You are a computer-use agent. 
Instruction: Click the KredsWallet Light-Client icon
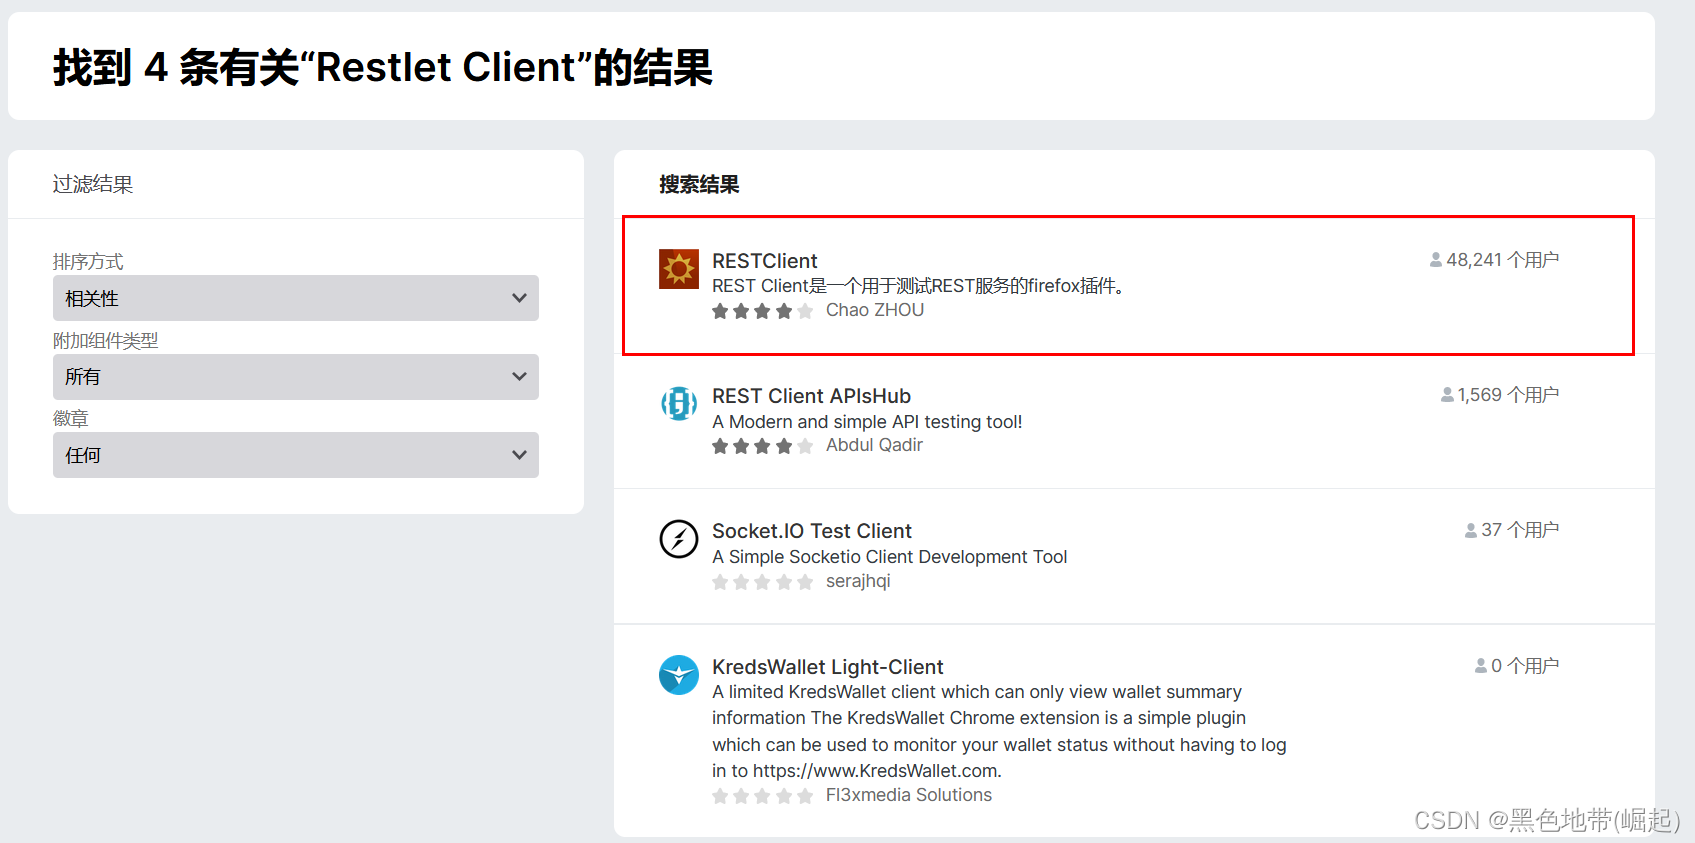tap(679, 675)
